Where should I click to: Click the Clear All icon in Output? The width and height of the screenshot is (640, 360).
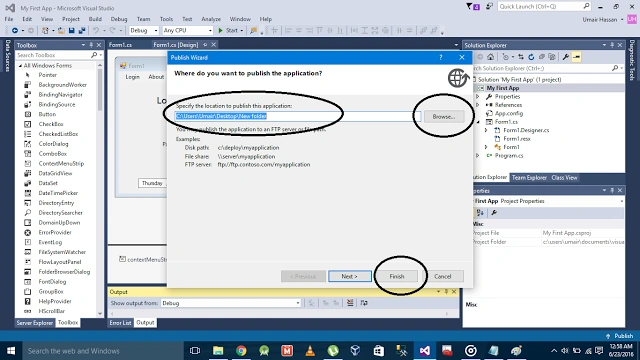[x=350, y=303]
